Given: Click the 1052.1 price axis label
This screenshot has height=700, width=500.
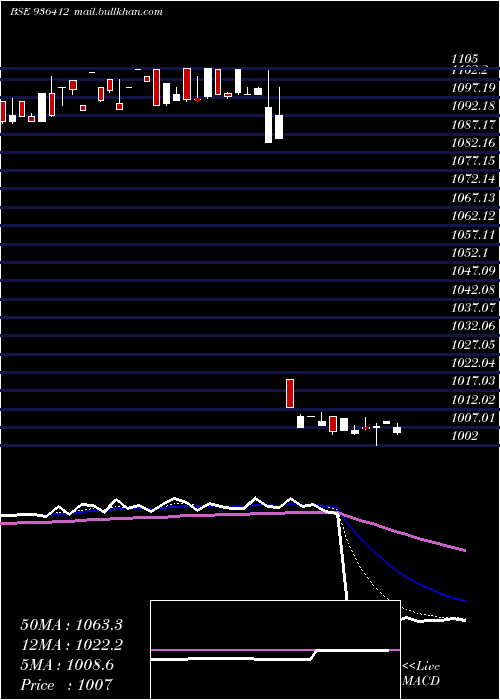Looking at the screenshot, I should pos(469,253).
